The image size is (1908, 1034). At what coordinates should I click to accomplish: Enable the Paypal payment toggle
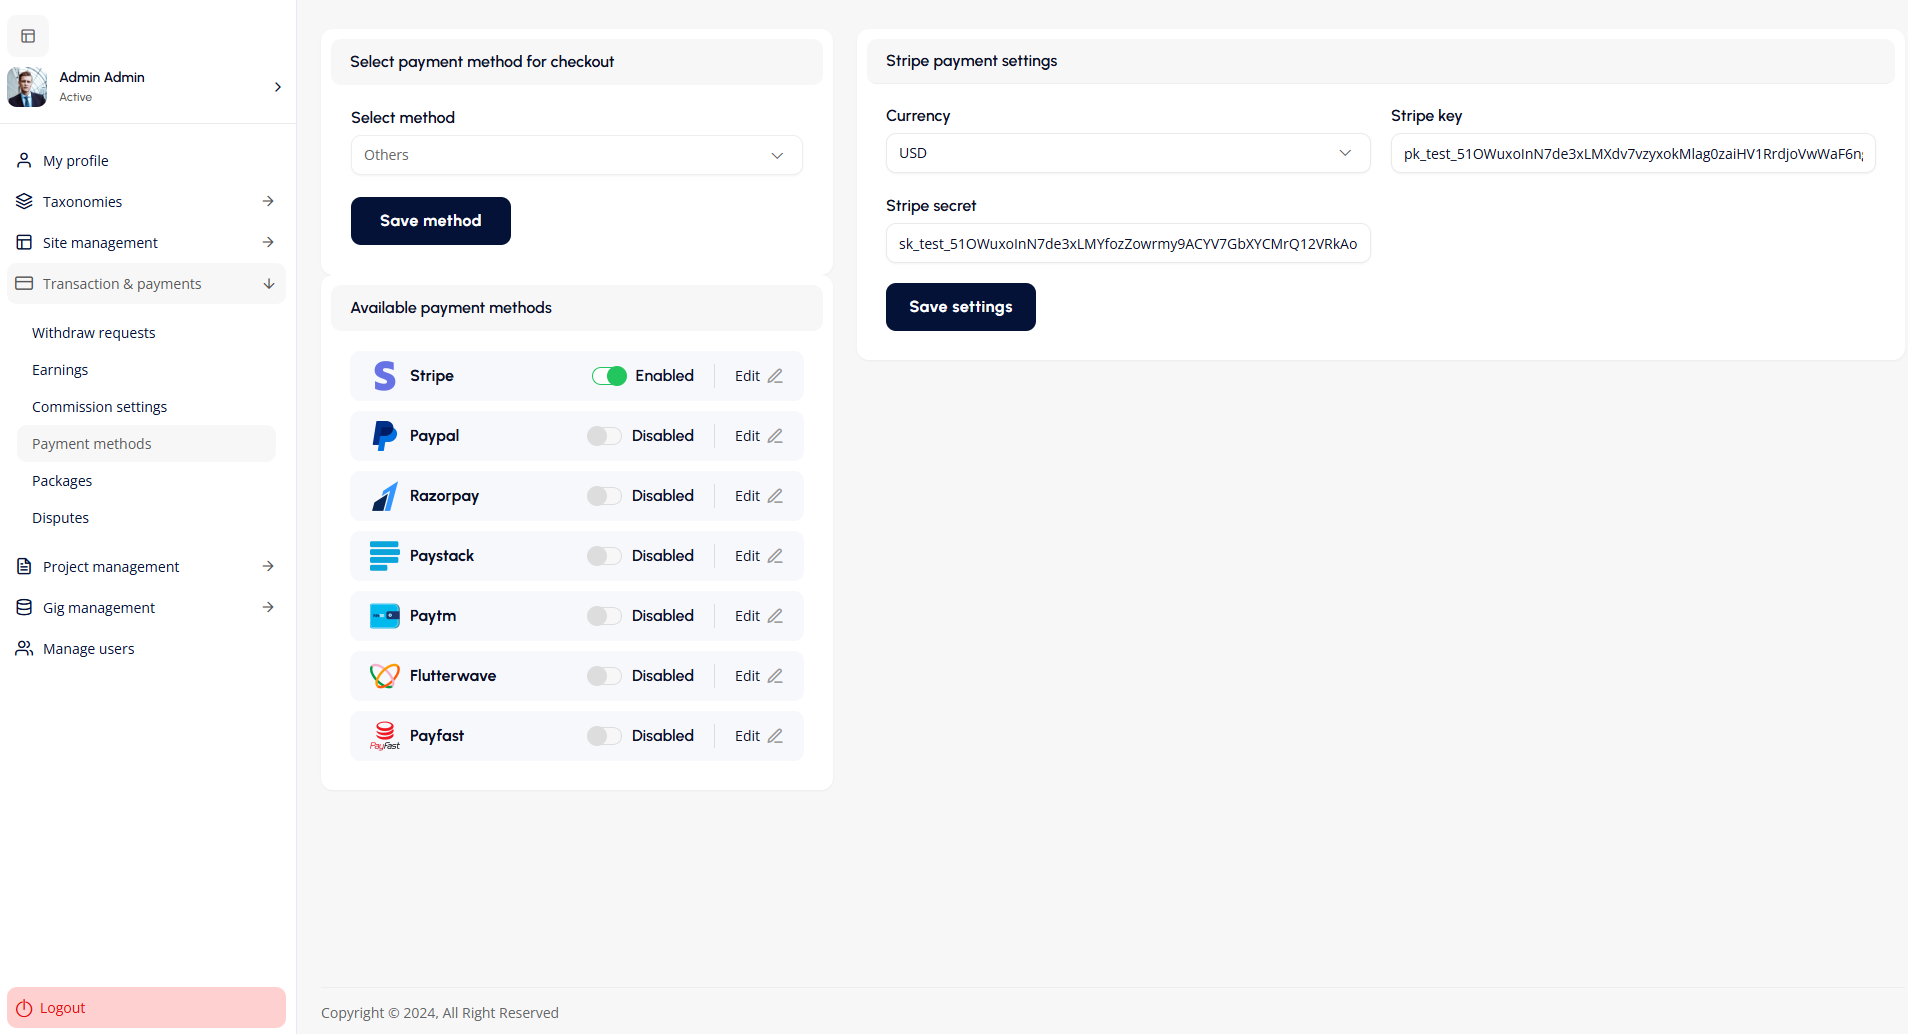(x=604, y=436)
